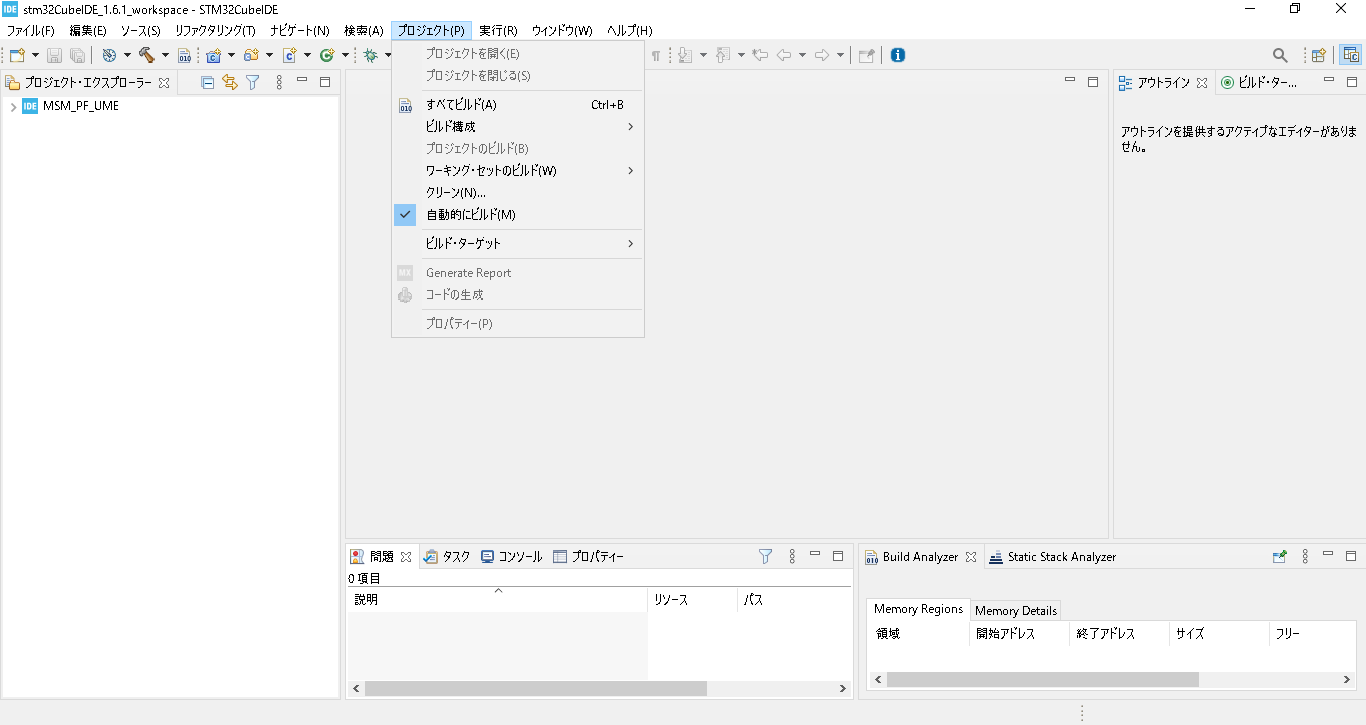Click the pin icon in Build Analyzer view
Image resolution: width=1366 pixels, height=725 pixels.
1279,556
